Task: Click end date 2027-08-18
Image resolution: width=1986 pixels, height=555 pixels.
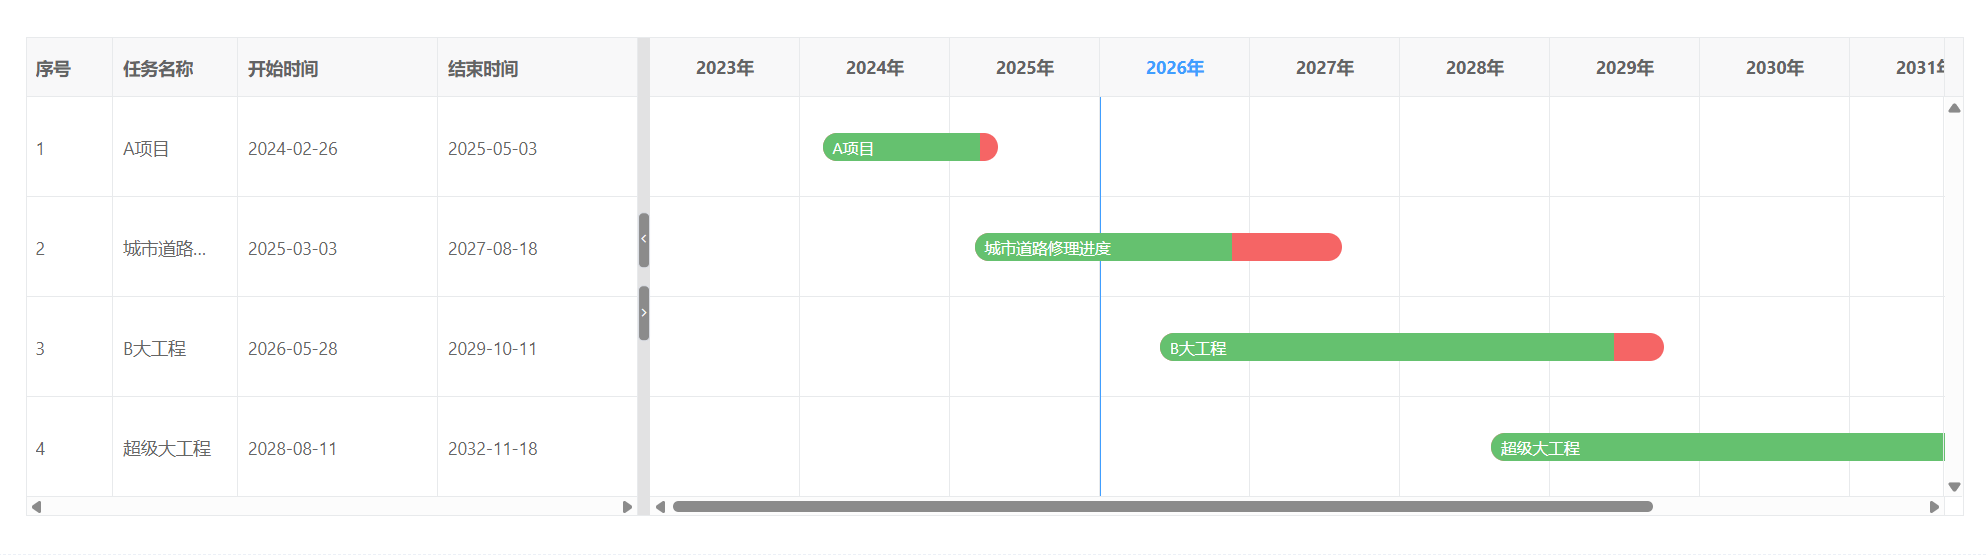Action: [493, 249]
